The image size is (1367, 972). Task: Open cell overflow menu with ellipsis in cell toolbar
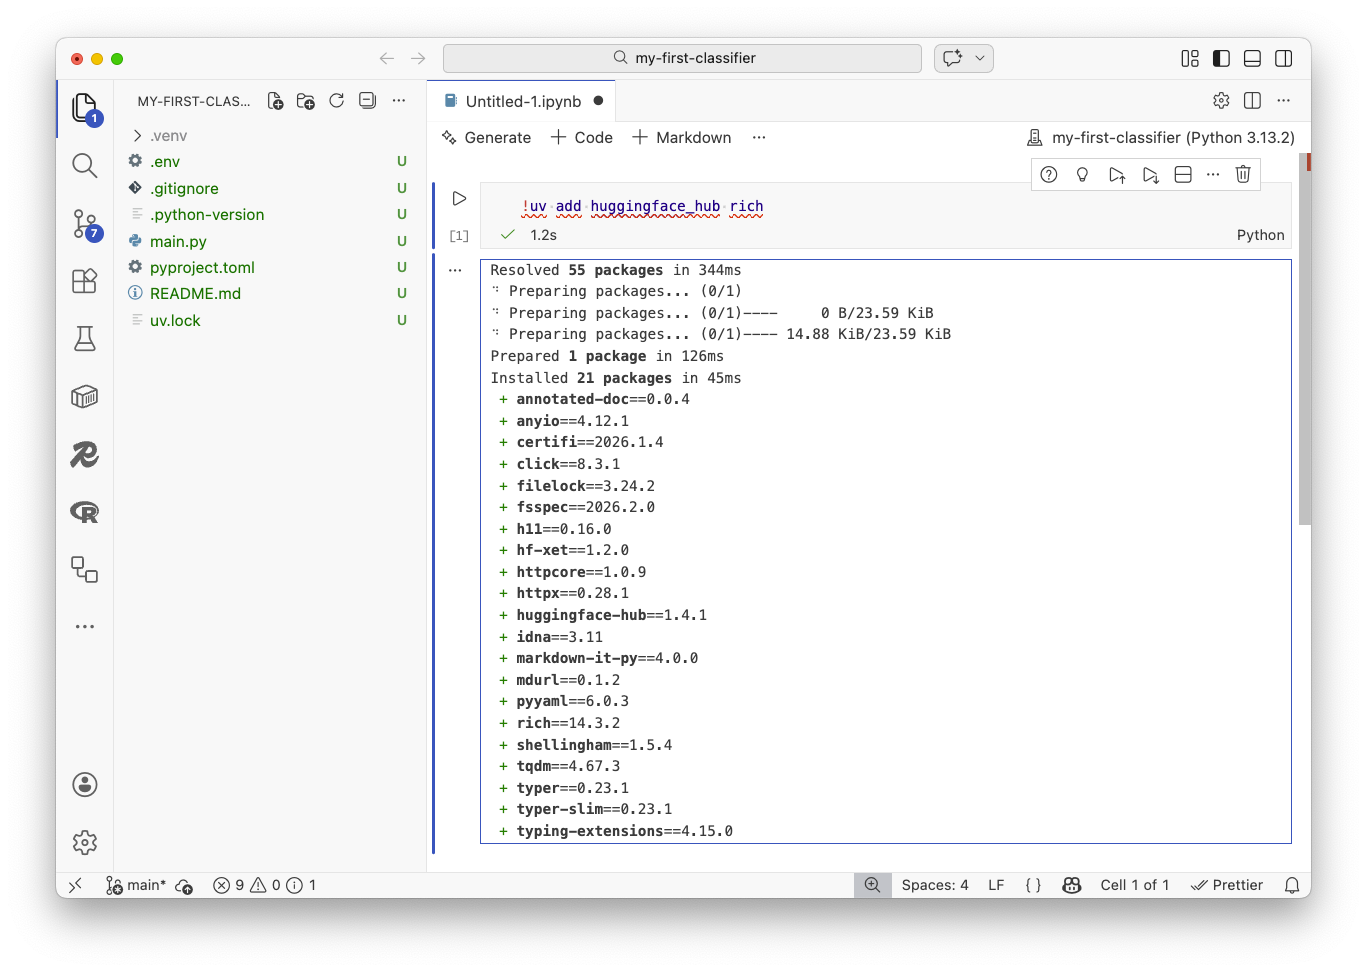[x=1213, y=174]
